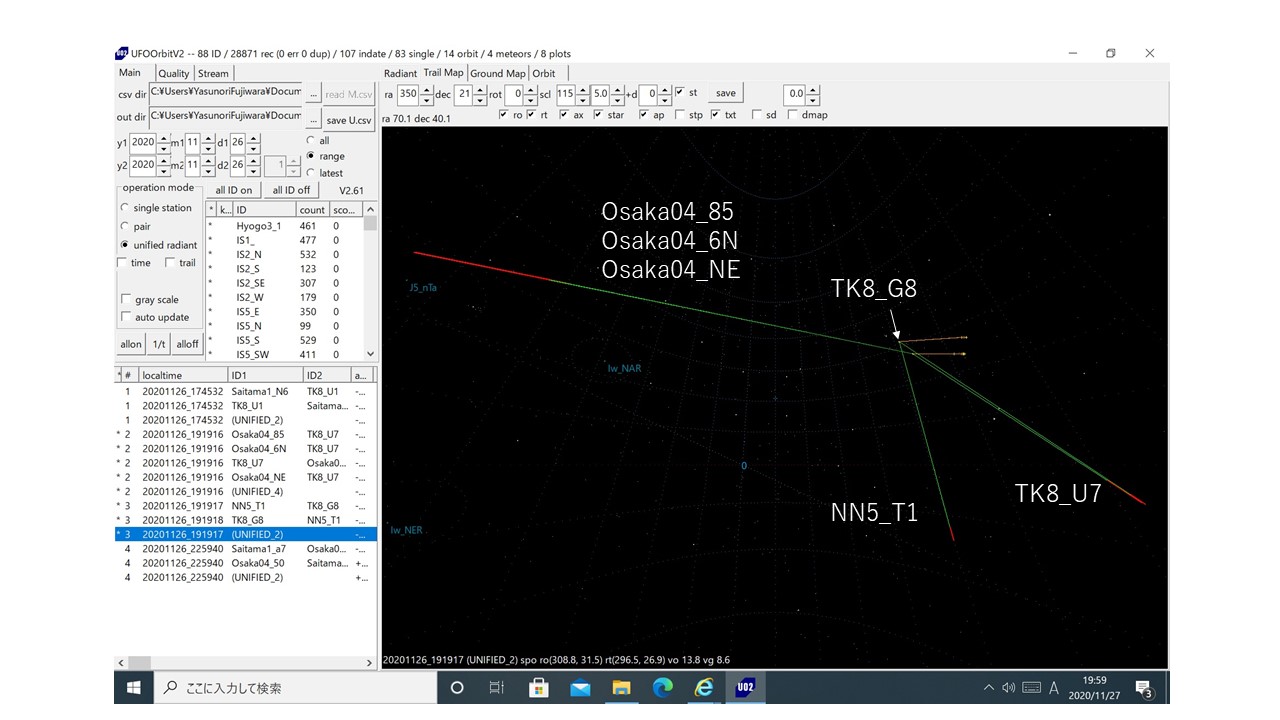Enable the gray scale checkbox

tap(126, 299)
